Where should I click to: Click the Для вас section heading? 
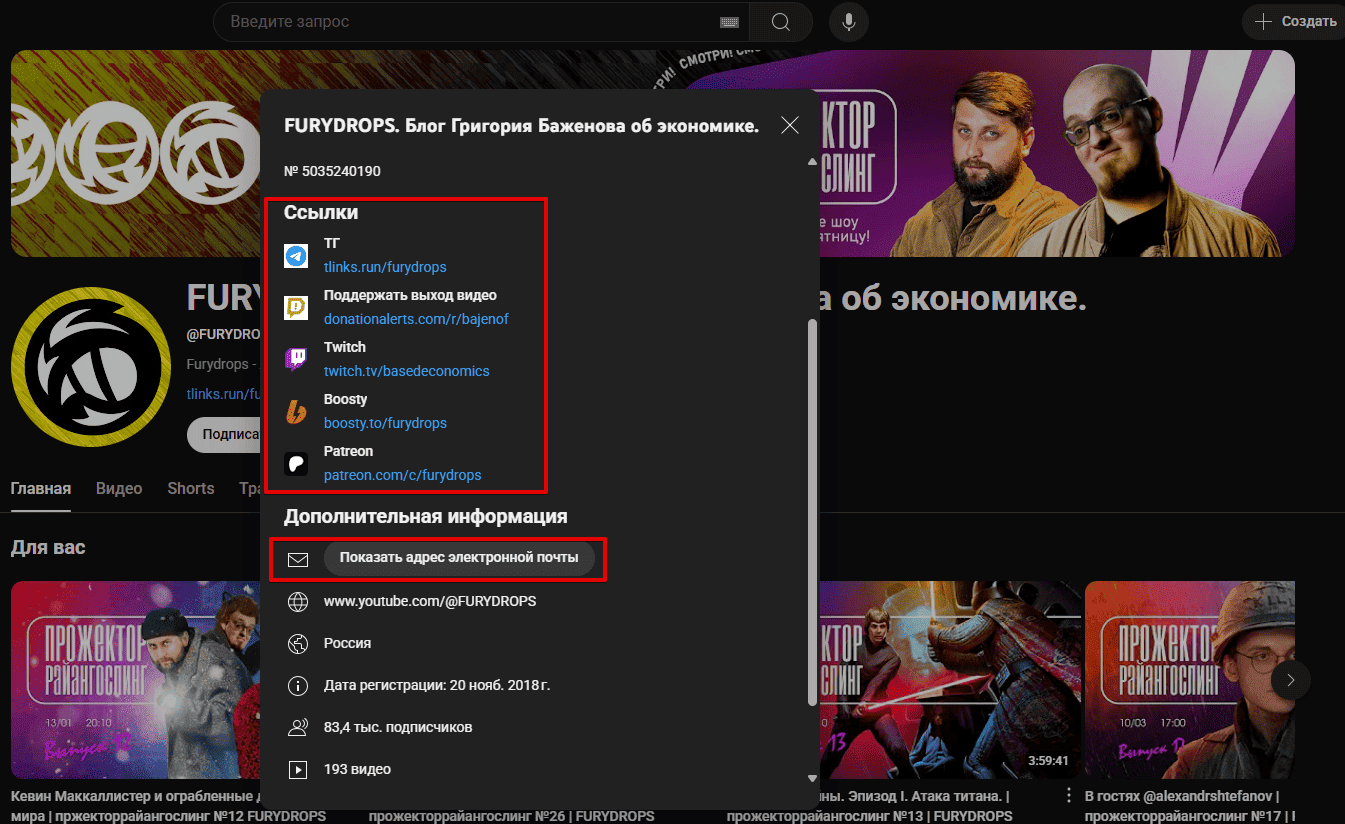pyautogui.click(x=48, y=548)
